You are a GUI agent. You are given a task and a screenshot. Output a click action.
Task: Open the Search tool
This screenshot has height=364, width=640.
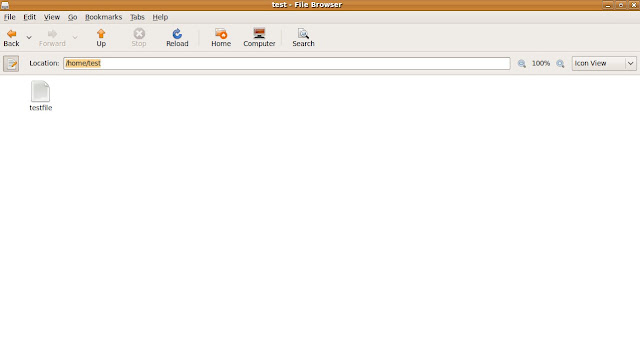coord(303,38)
